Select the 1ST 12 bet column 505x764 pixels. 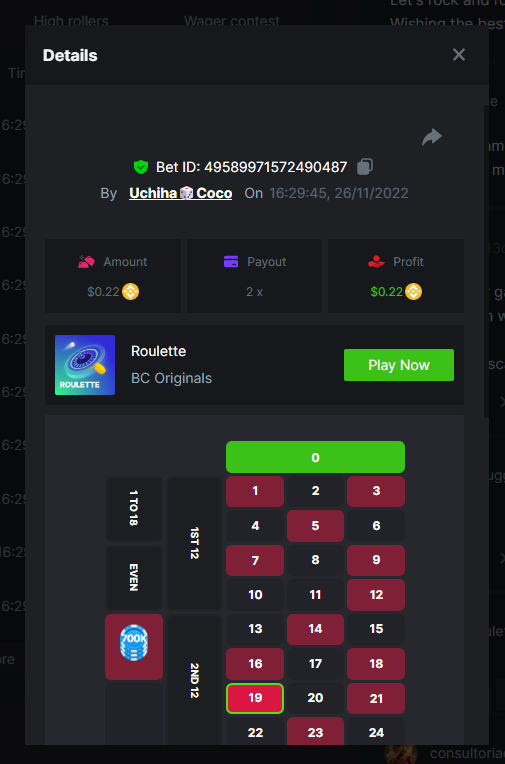pos(194,543)
